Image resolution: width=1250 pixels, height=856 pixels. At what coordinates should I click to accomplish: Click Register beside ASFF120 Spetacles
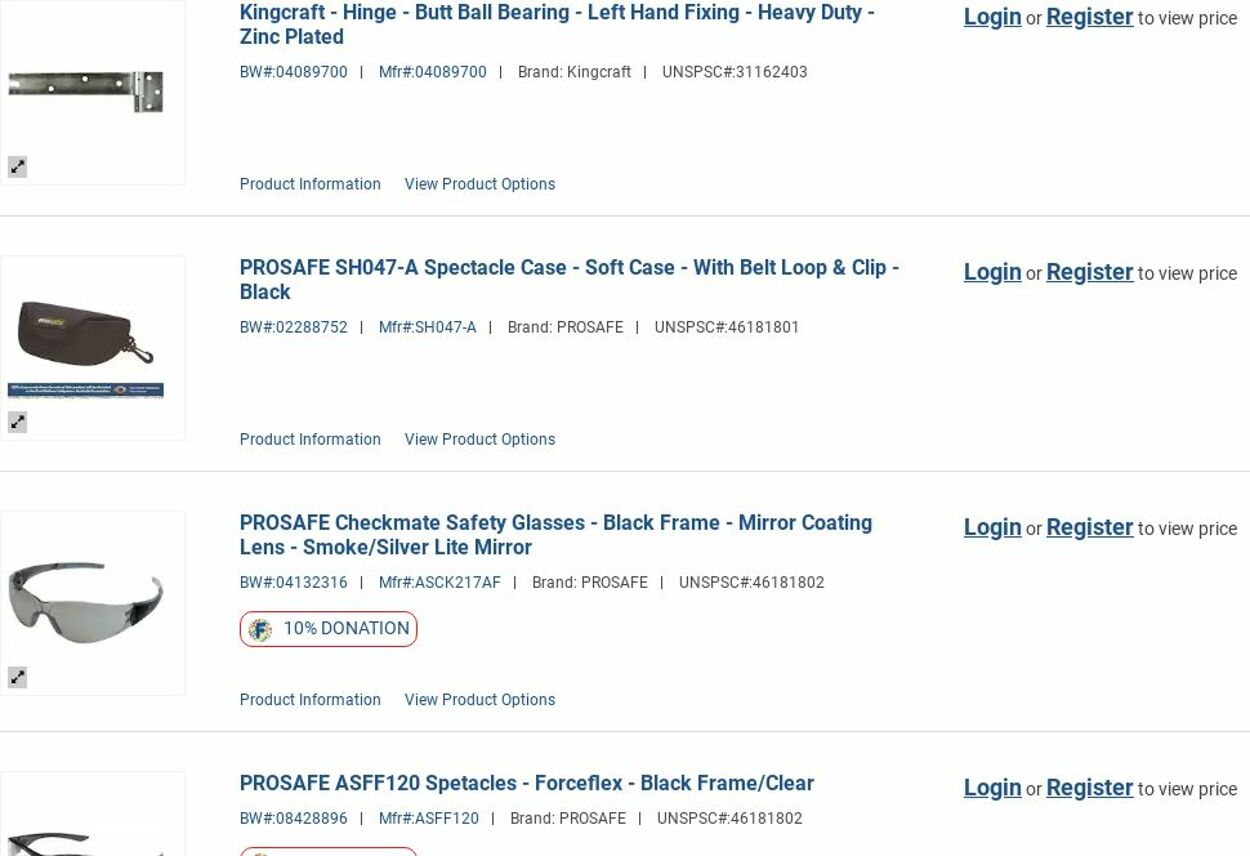[1089, 788]
